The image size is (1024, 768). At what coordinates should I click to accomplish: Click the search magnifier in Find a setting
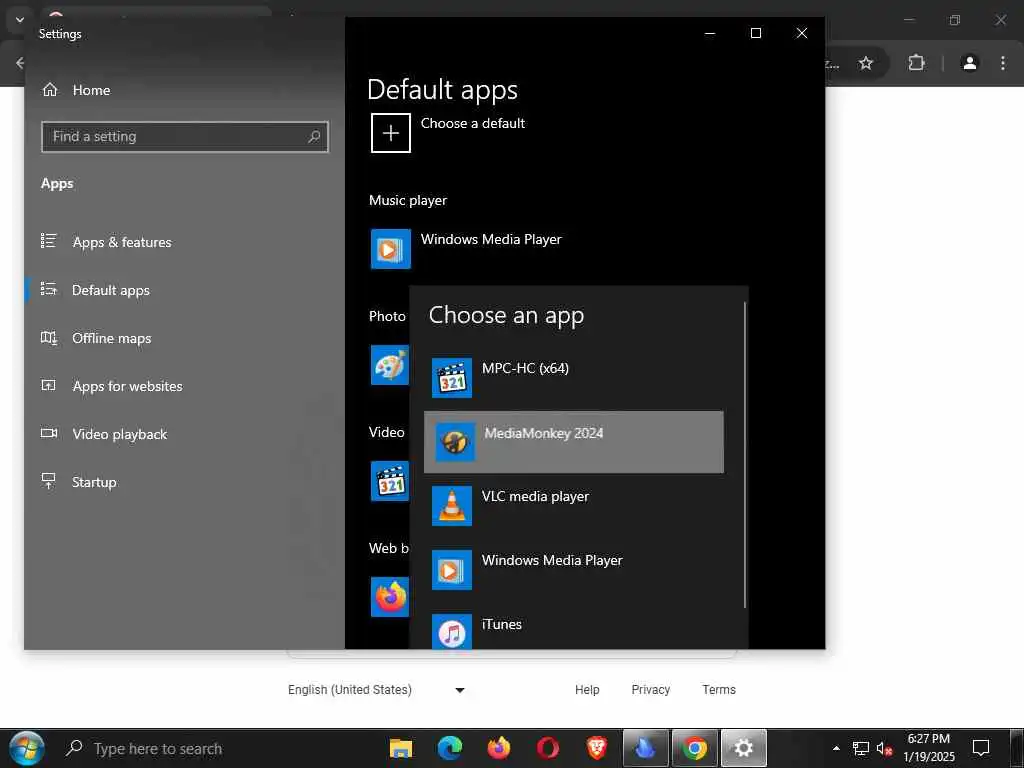(x=314, y=136)
